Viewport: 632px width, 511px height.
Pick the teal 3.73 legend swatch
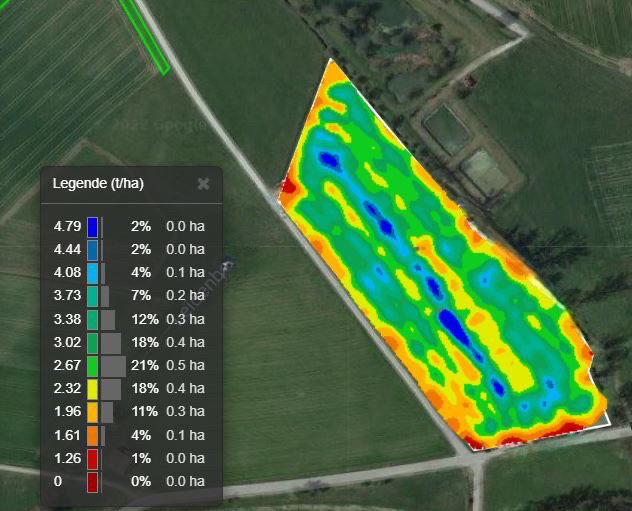pyautogui.click(x=92, y=296)
